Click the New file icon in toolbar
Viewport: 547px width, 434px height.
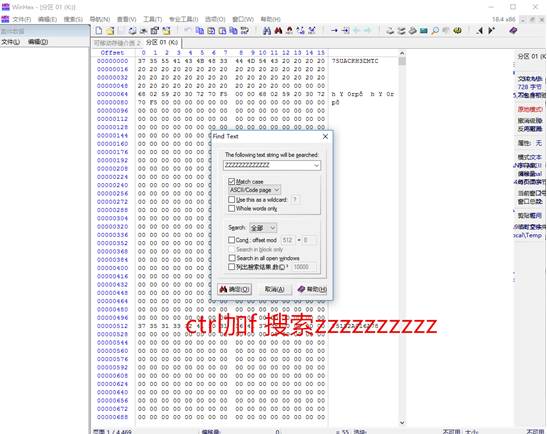click(x=99, y=31)
